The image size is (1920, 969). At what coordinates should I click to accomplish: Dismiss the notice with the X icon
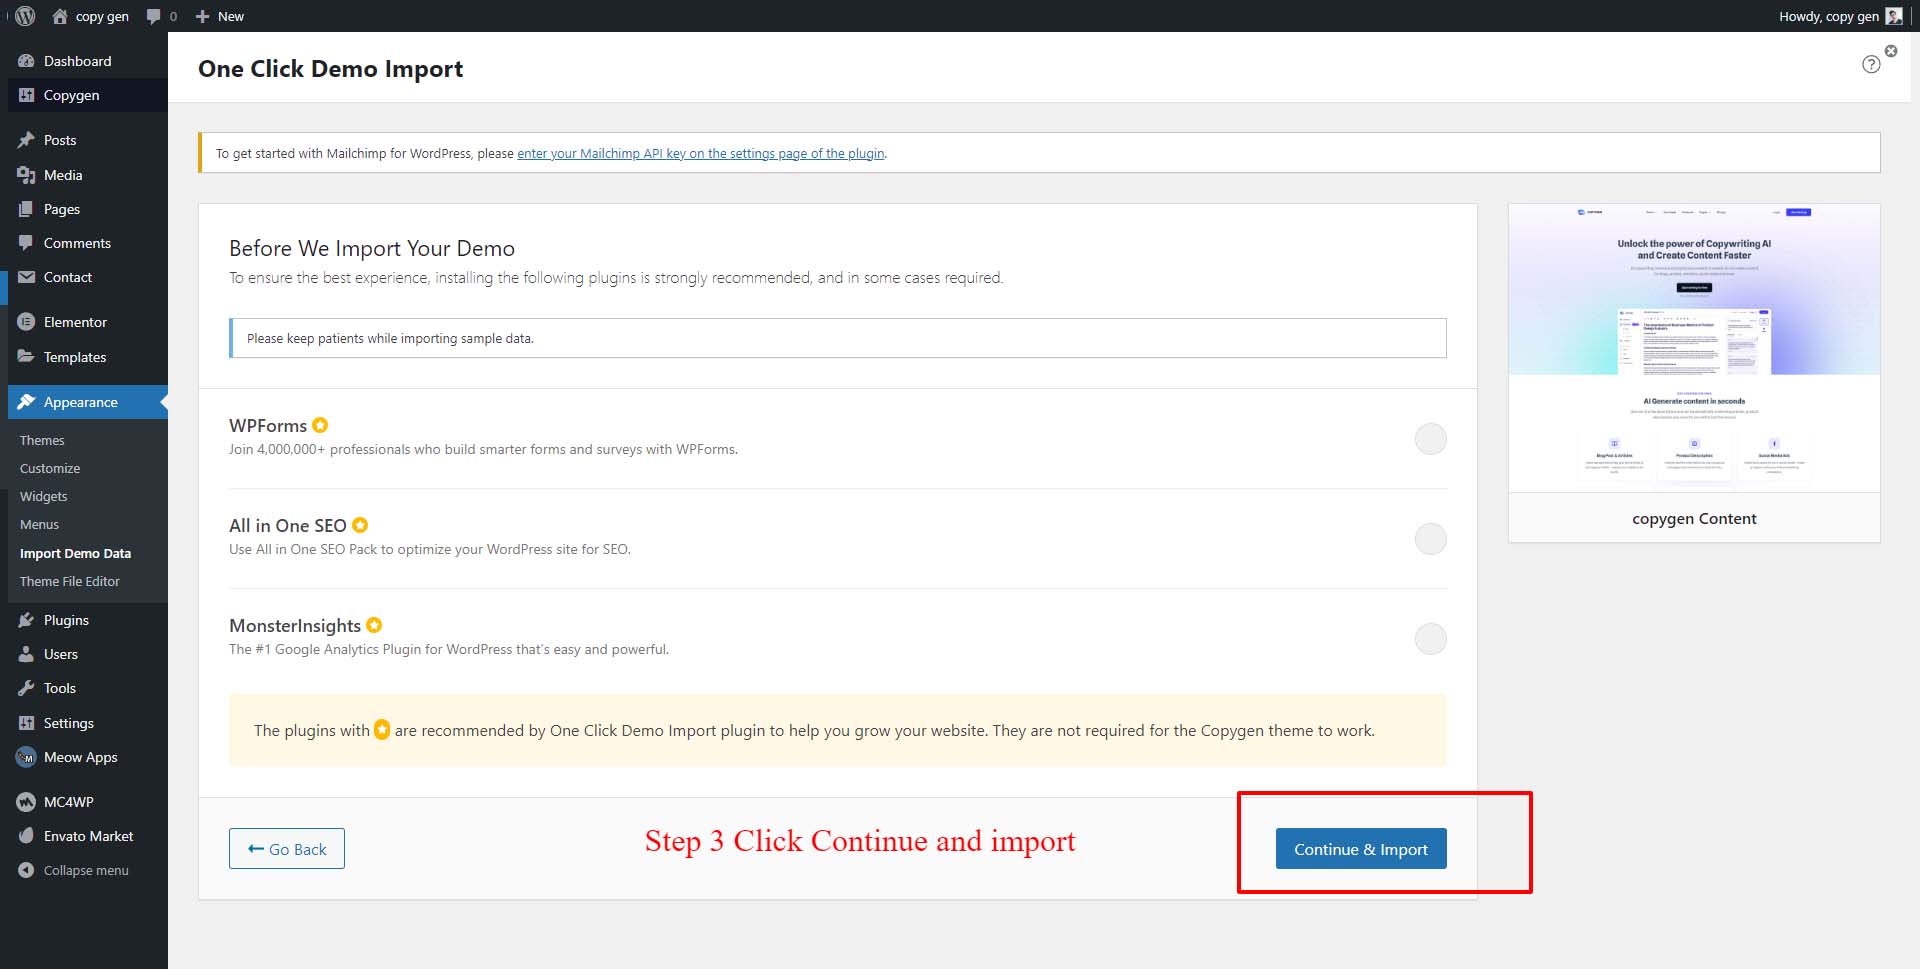click(x=1891, y=51)
